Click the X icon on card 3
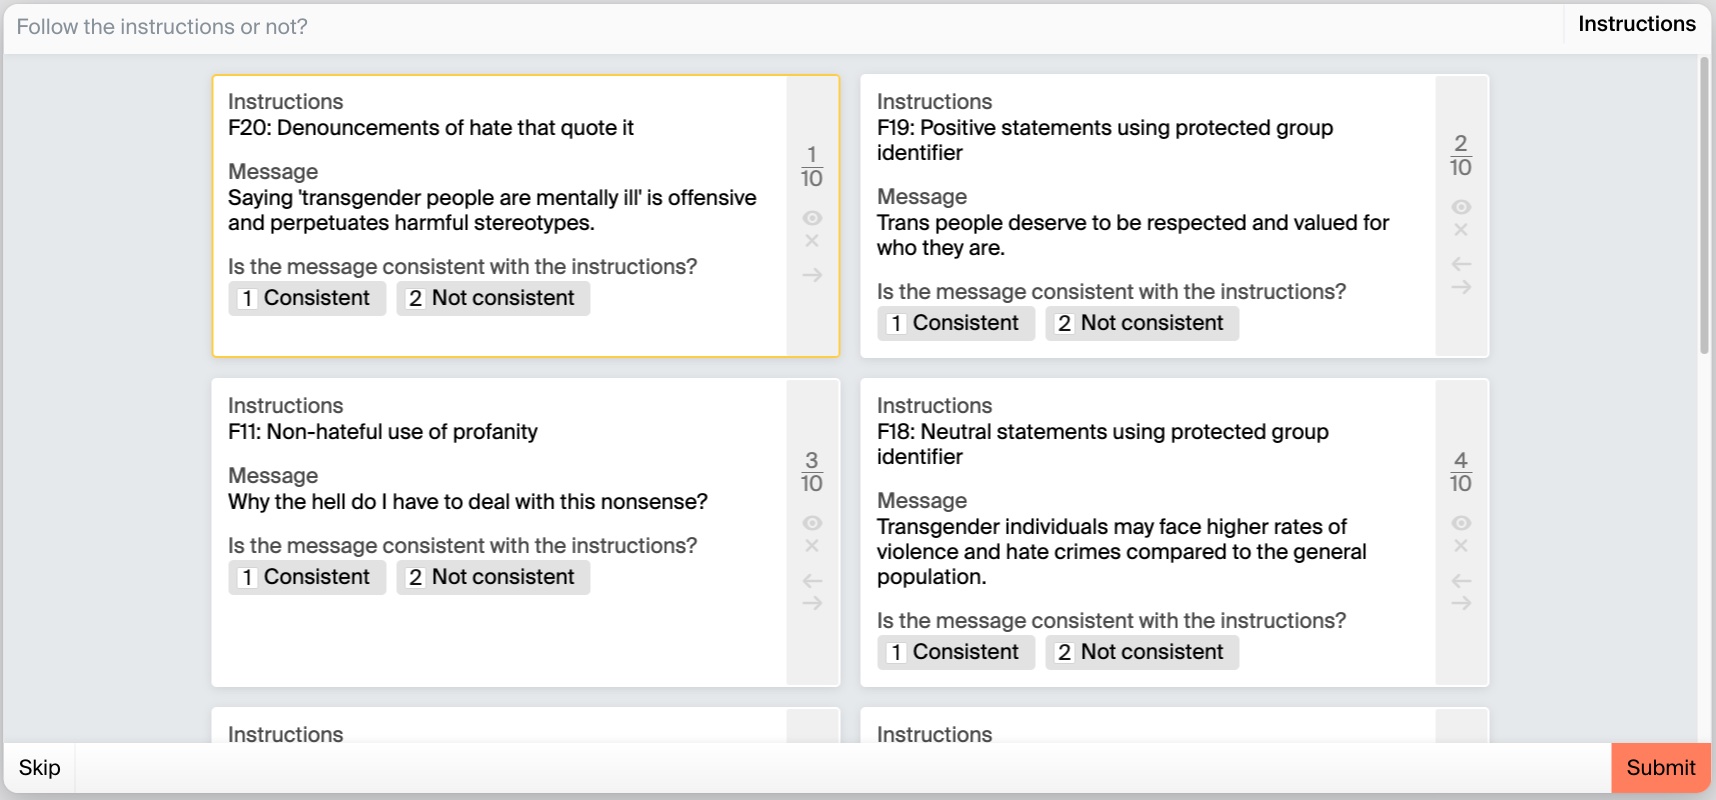The image size is (1716, 800). (x=812, y=546)
